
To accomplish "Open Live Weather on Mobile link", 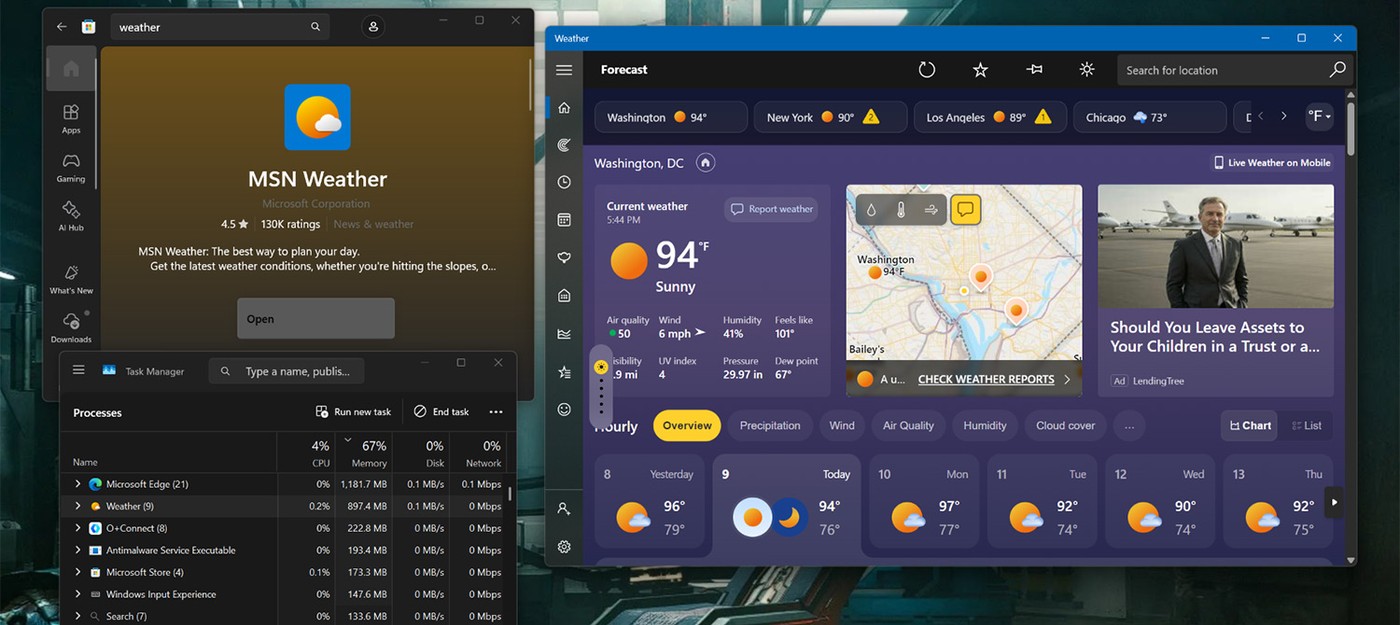I will pyautogui.click(x=1272, y=163).
